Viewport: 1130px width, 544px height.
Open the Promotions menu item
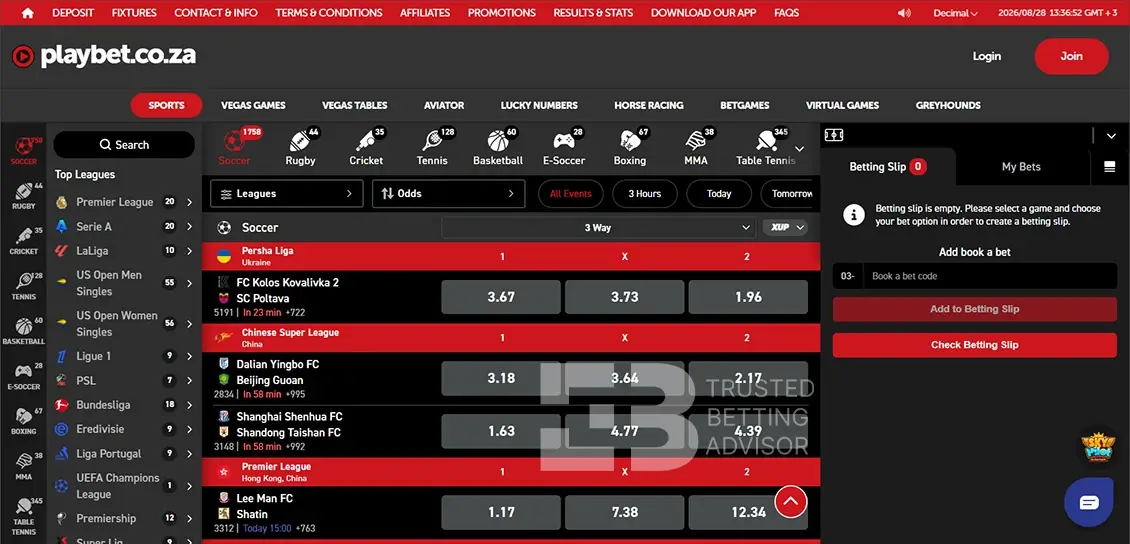point(502,13)
